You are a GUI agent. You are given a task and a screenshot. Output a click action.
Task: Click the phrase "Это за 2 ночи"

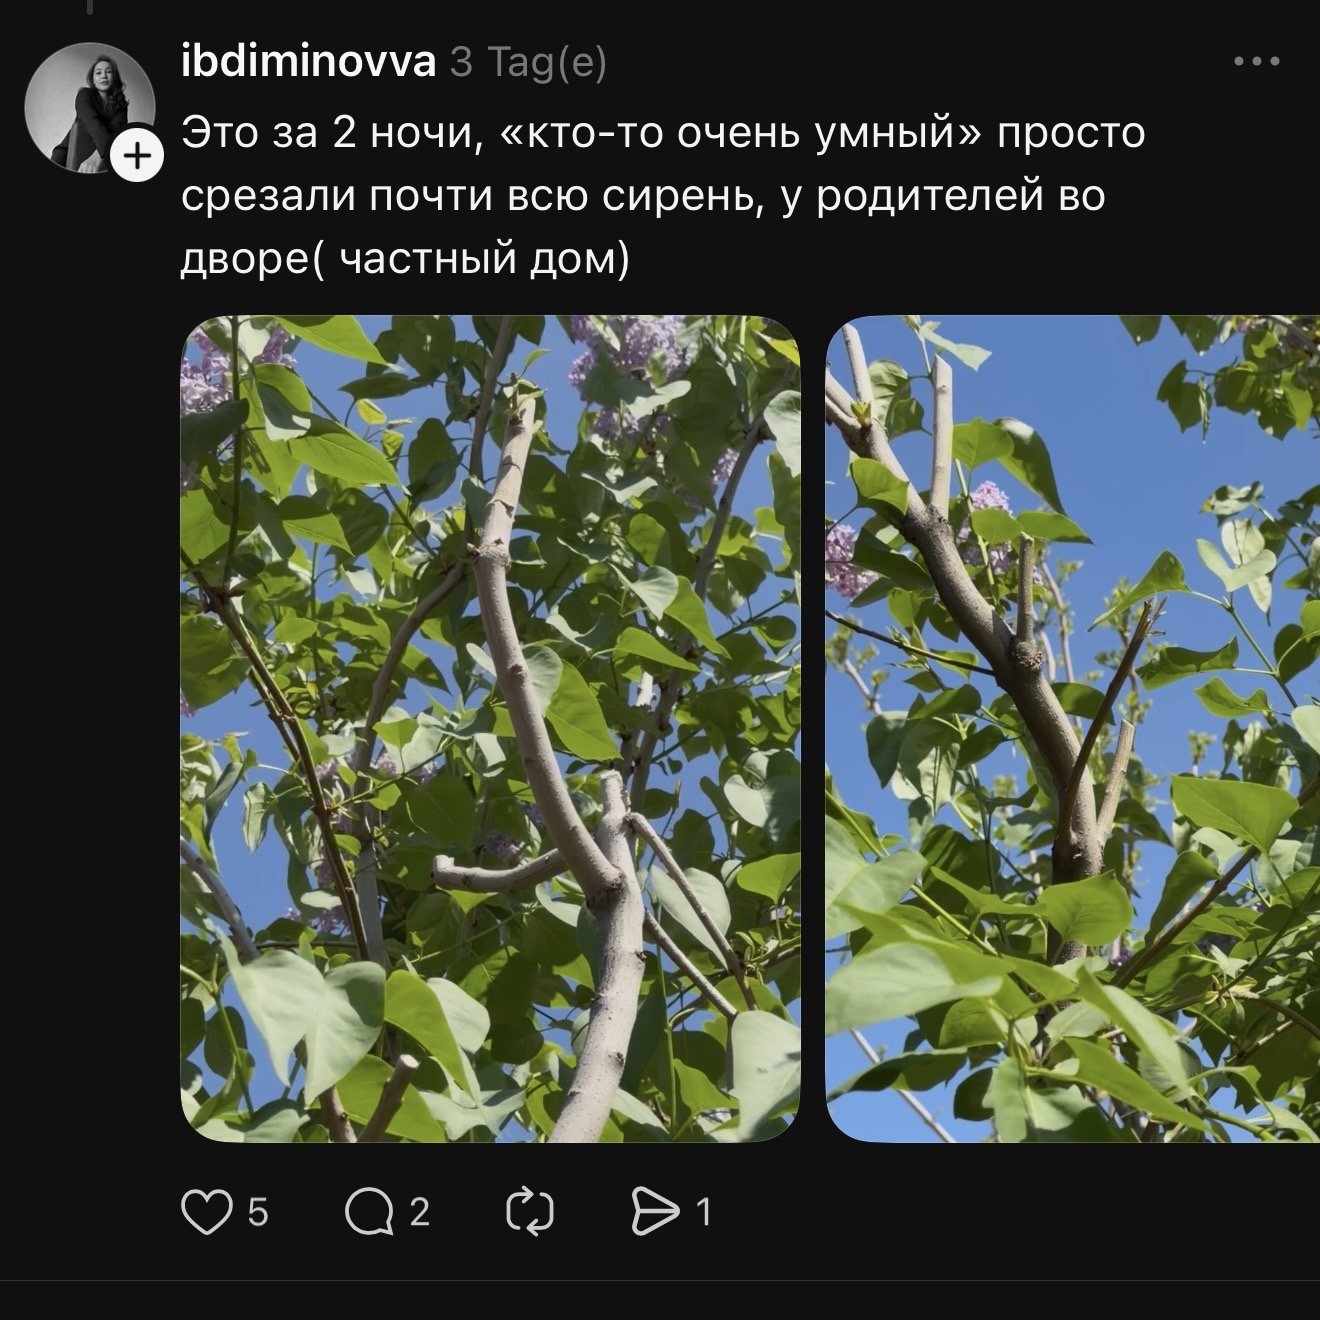[325, 134]
